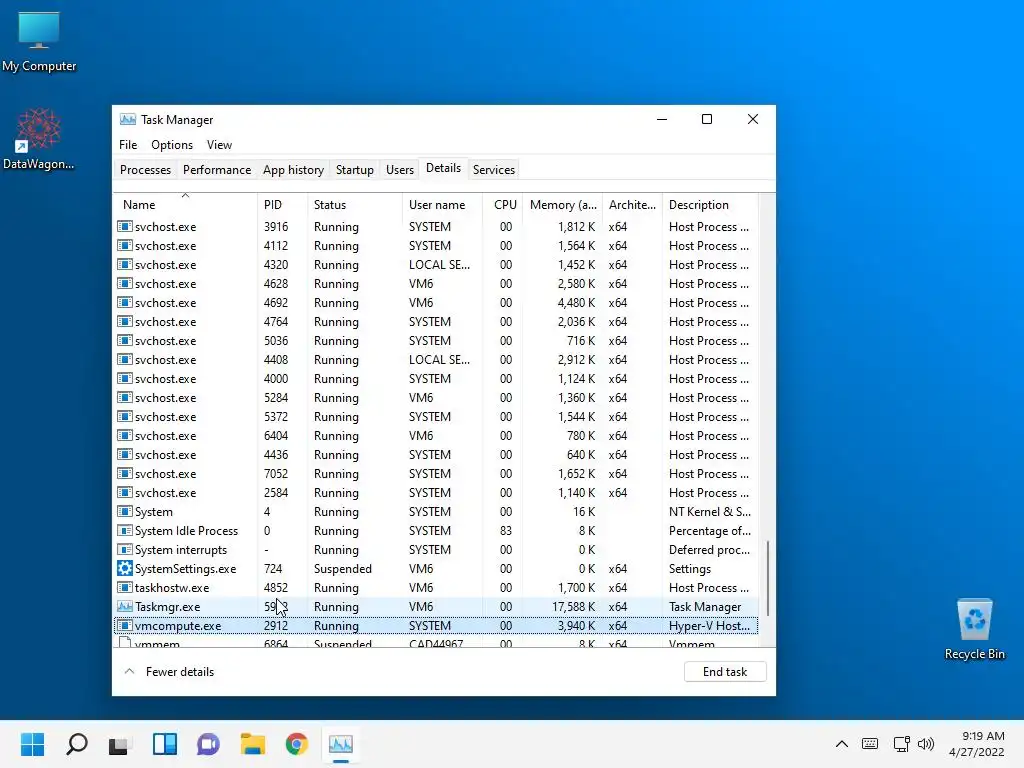1024x768 pixels.
Task: Maximize the Task Manager window
Action: 707,119
